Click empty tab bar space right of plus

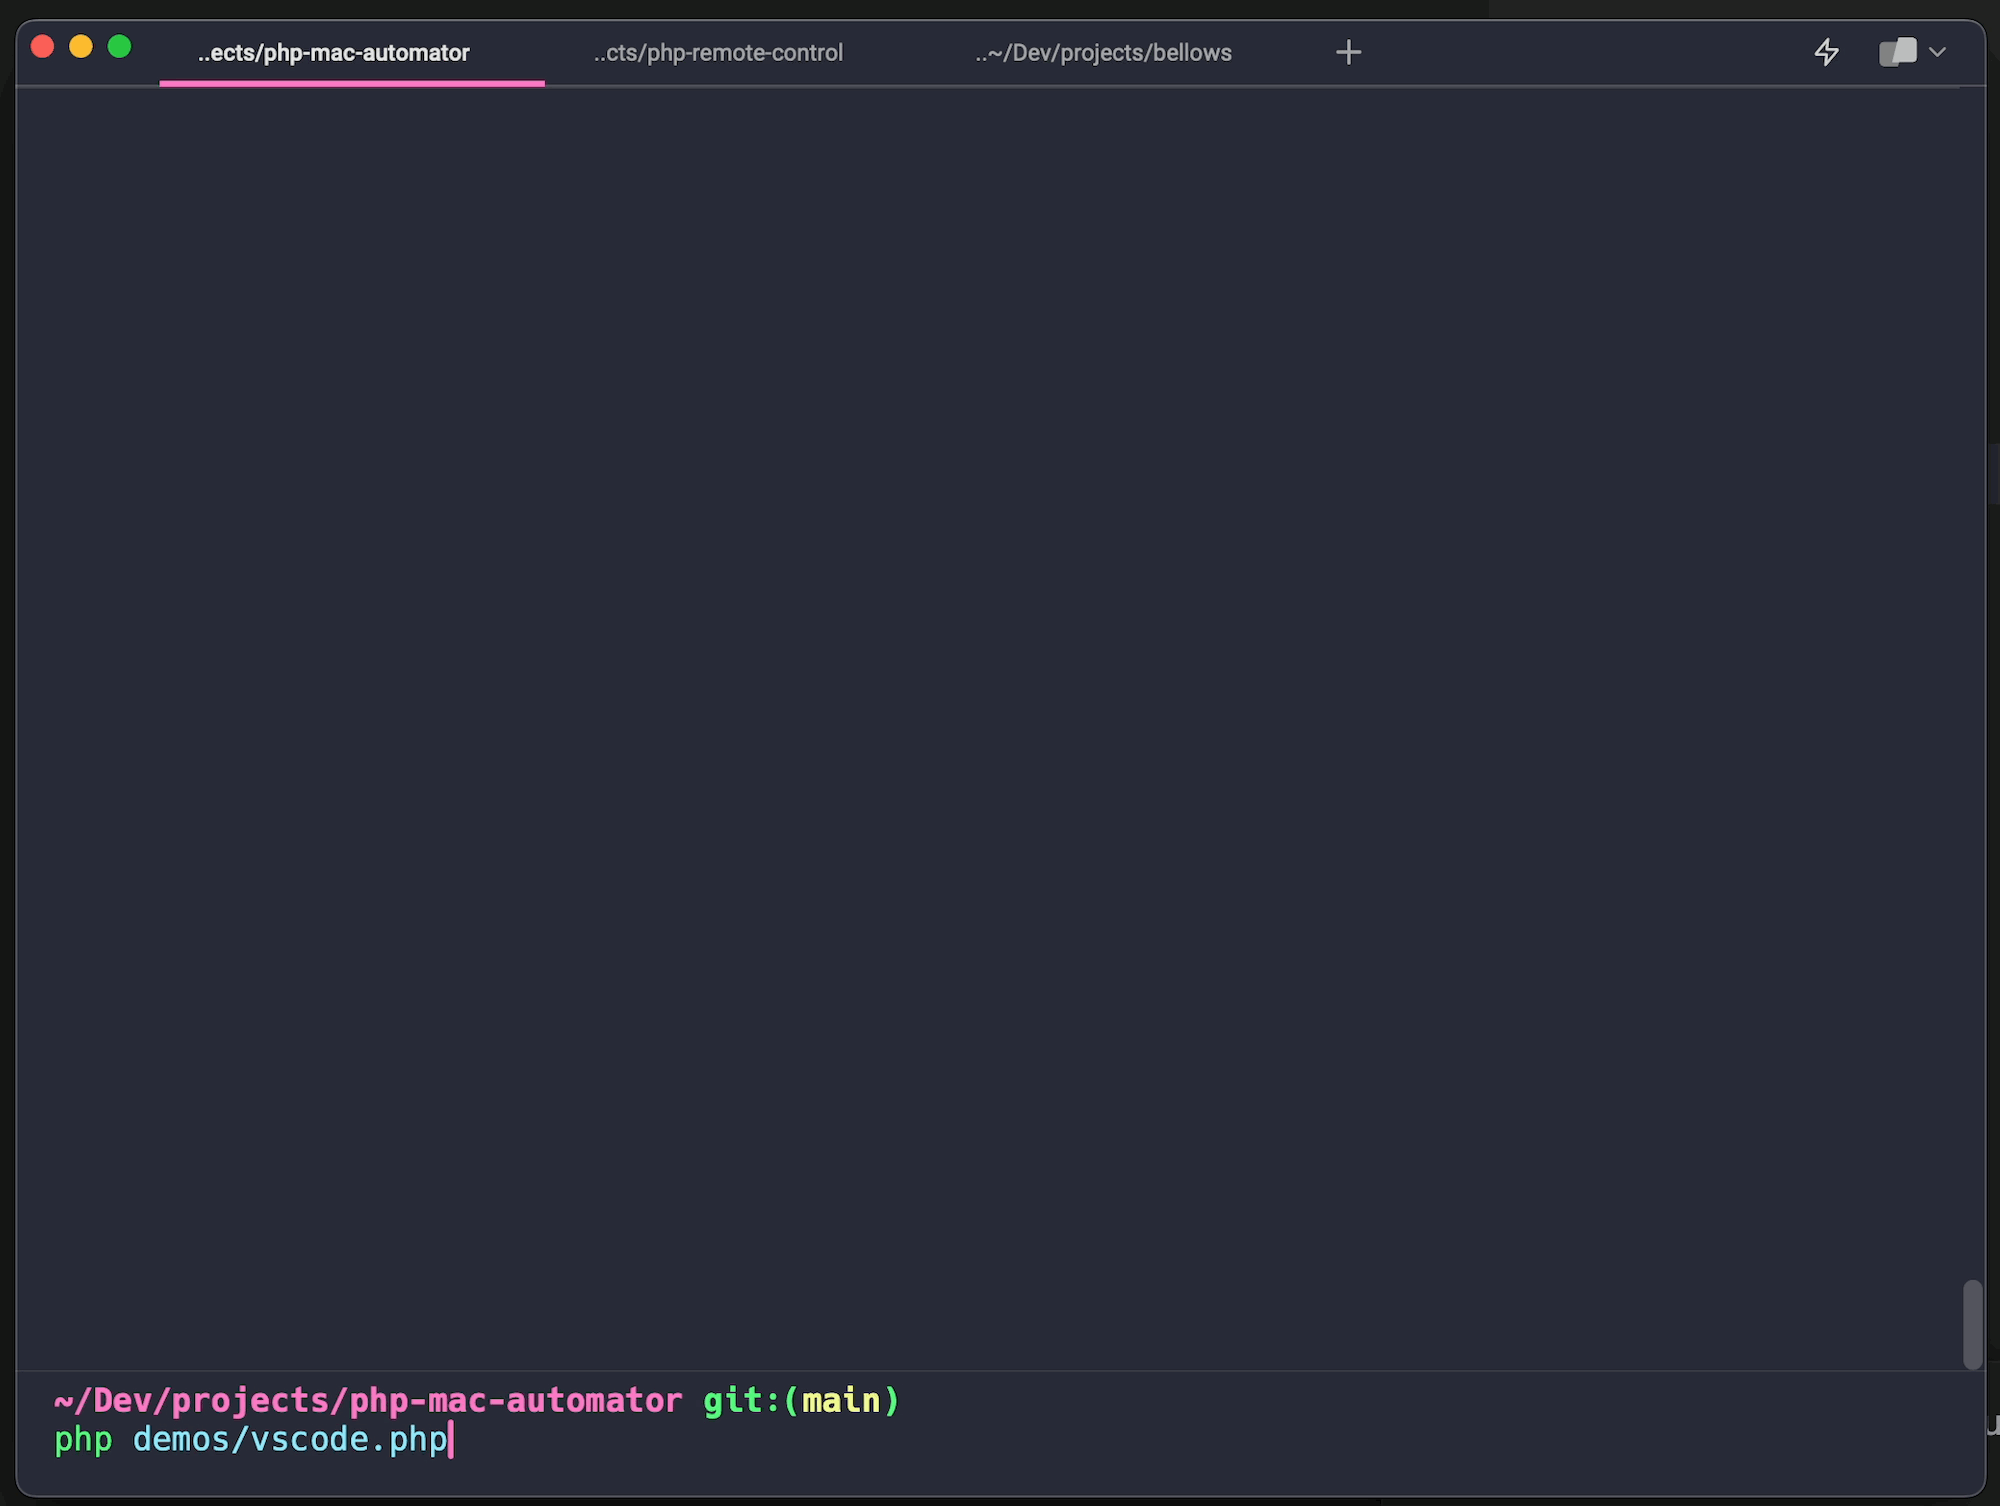(1580, 52)
